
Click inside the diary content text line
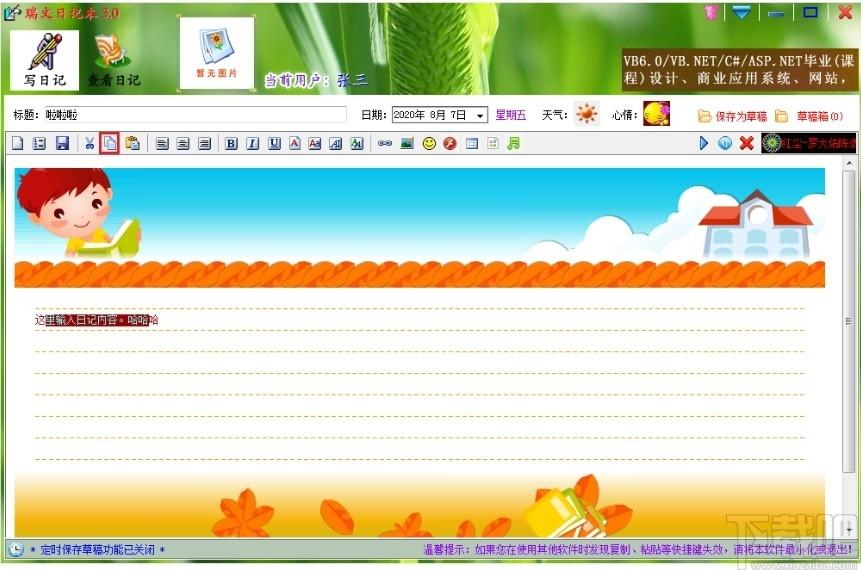(96, 320)
